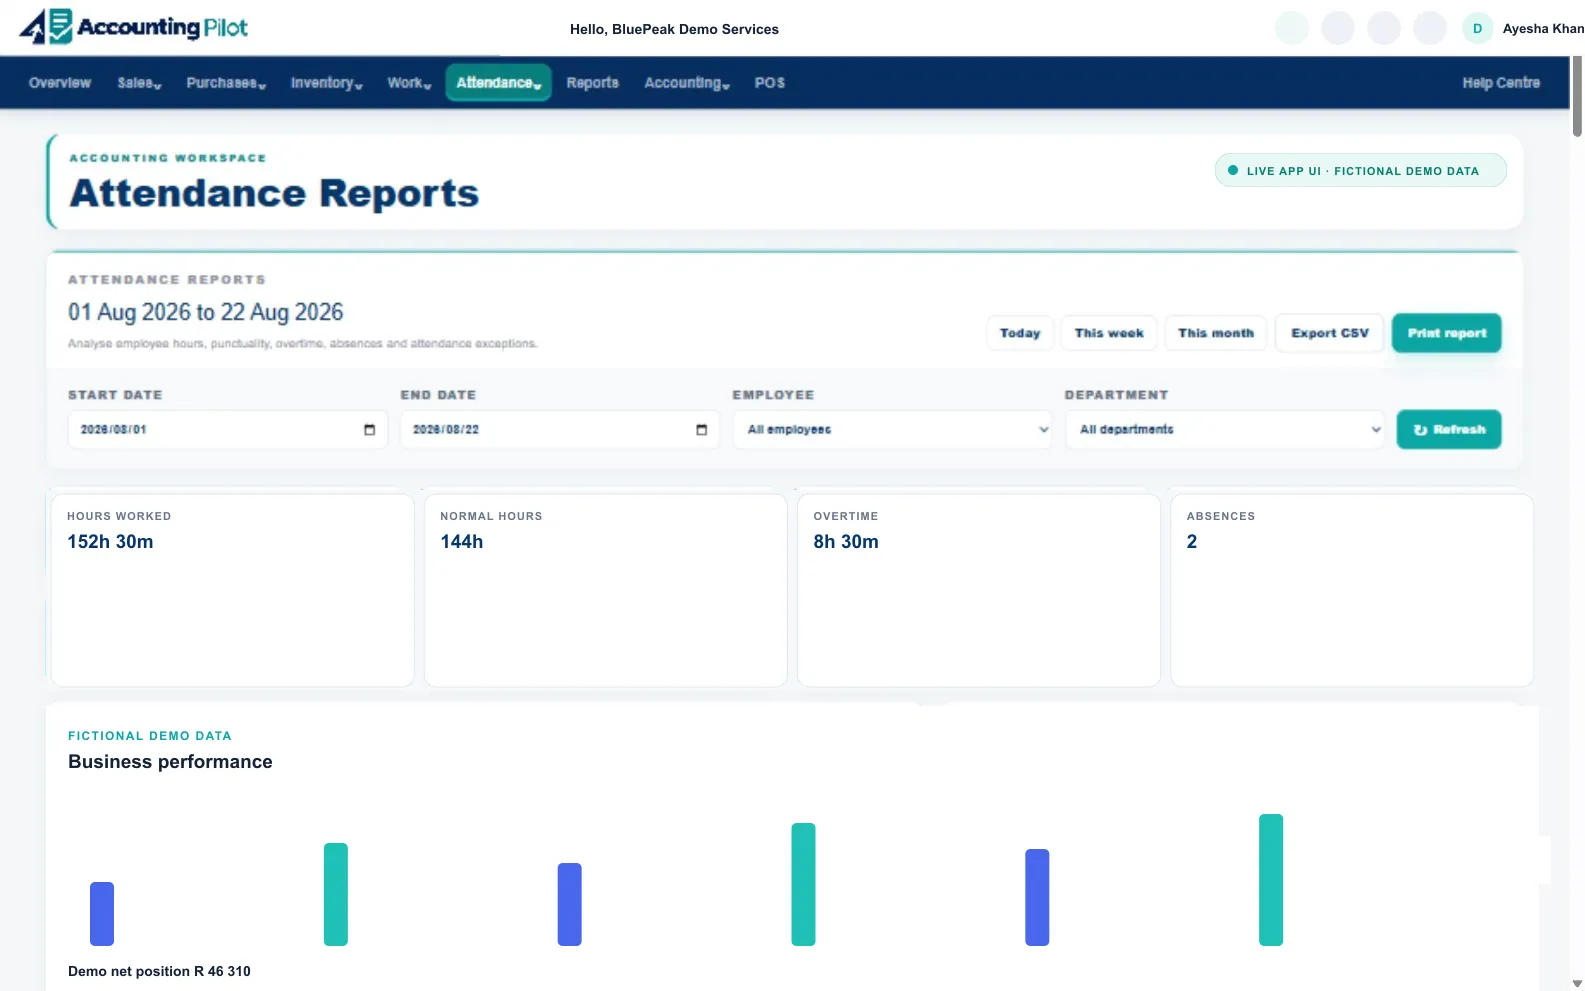
Task: Click the third round header icon
Action: click(x=1384, y=28)
